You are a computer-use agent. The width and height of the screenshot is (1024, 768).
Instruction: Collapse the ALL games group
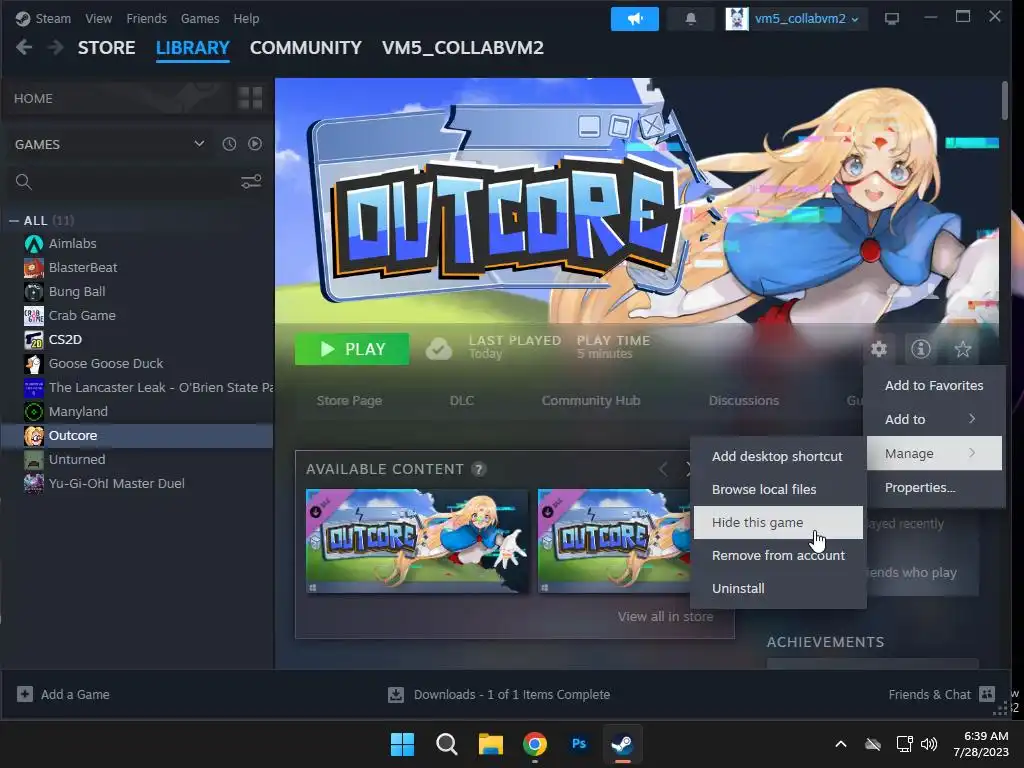coord(14,221)
